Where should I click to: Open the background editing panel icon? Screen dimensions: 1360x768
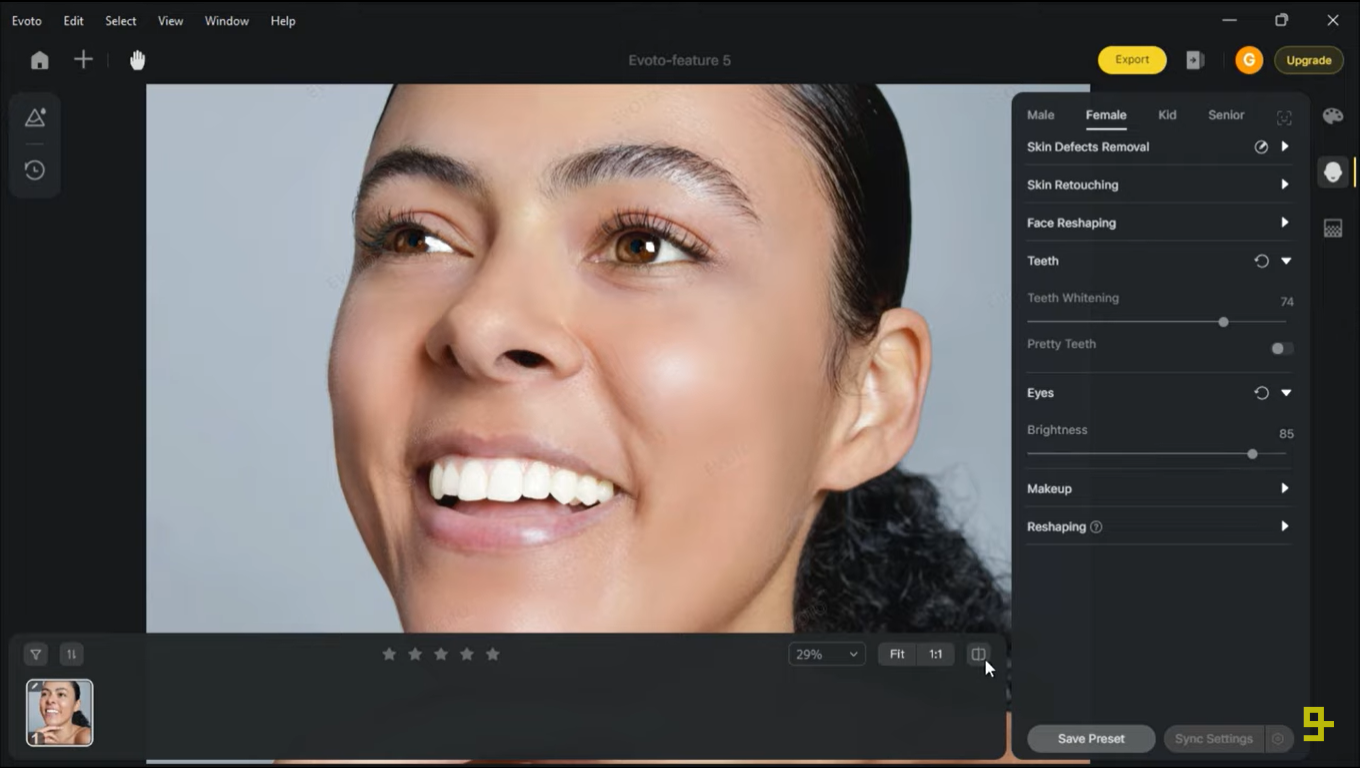tap(1332, 227)
